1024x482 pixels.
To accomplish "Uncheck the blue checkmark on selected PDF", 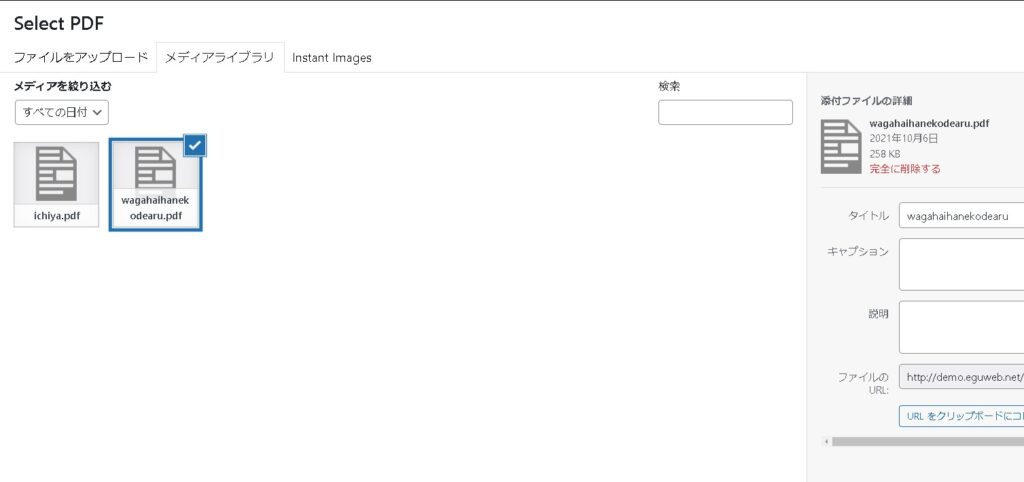I will point(196,145).
